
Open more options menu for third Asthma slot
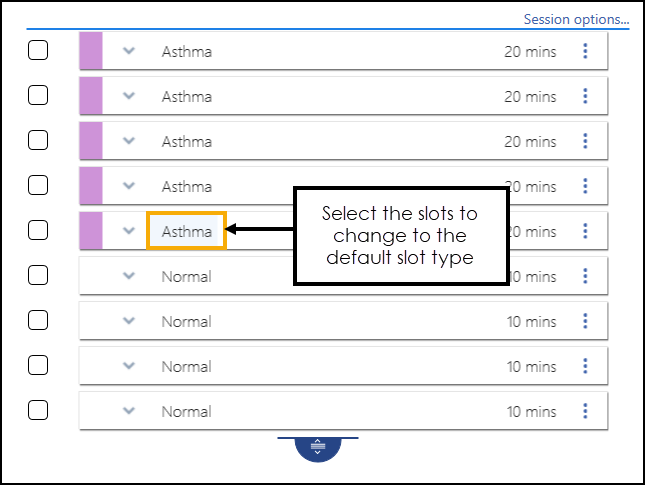[585, 141]
